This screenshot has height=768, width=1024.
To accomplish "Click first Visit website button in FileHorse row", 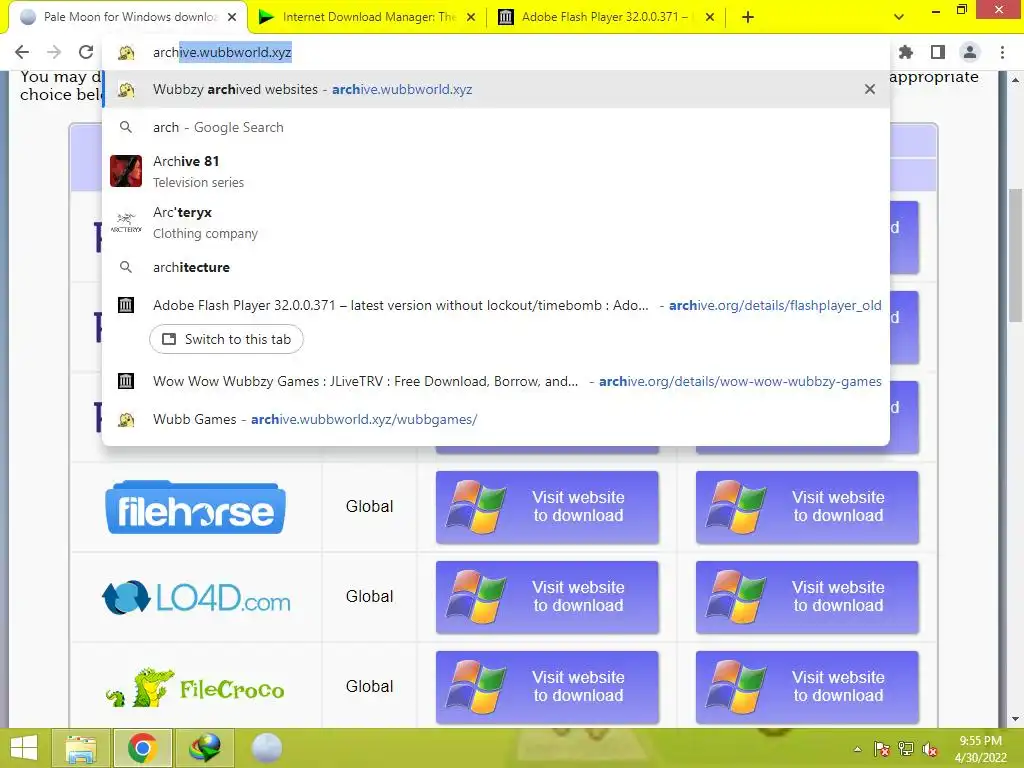I will click(x=547, y=507).
